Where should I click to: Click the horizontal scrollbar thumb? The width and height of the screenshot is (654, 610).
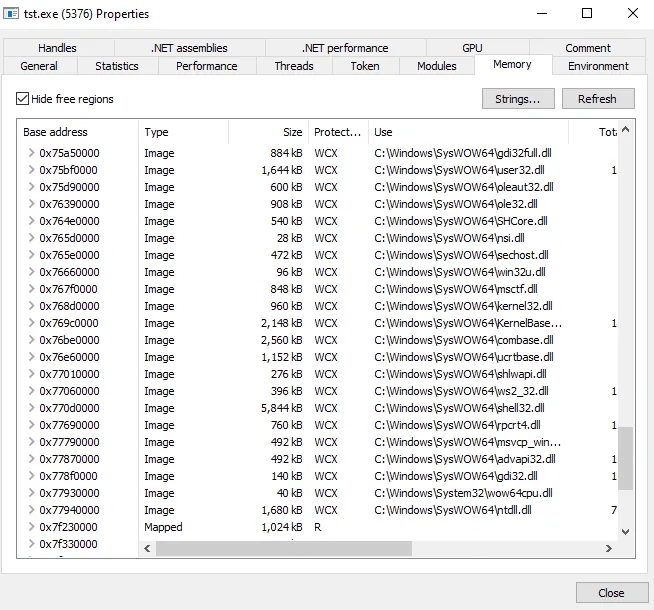point(283,548)
